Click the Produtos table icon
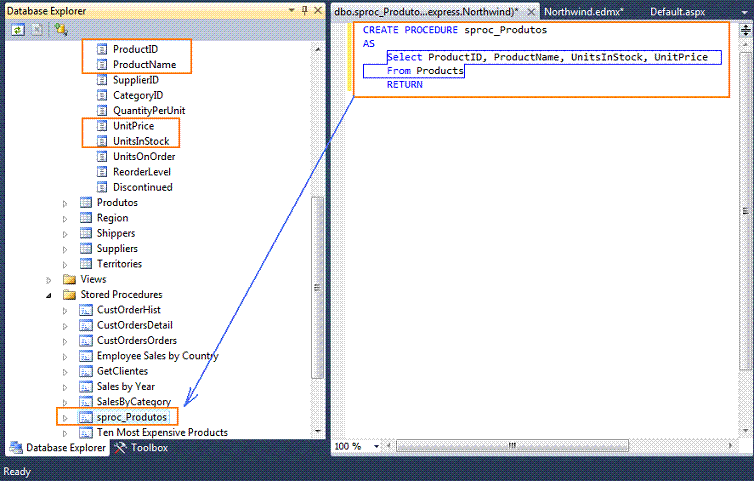Image resolution: width=754 pixels, height=481 pixels. [86, 203]
